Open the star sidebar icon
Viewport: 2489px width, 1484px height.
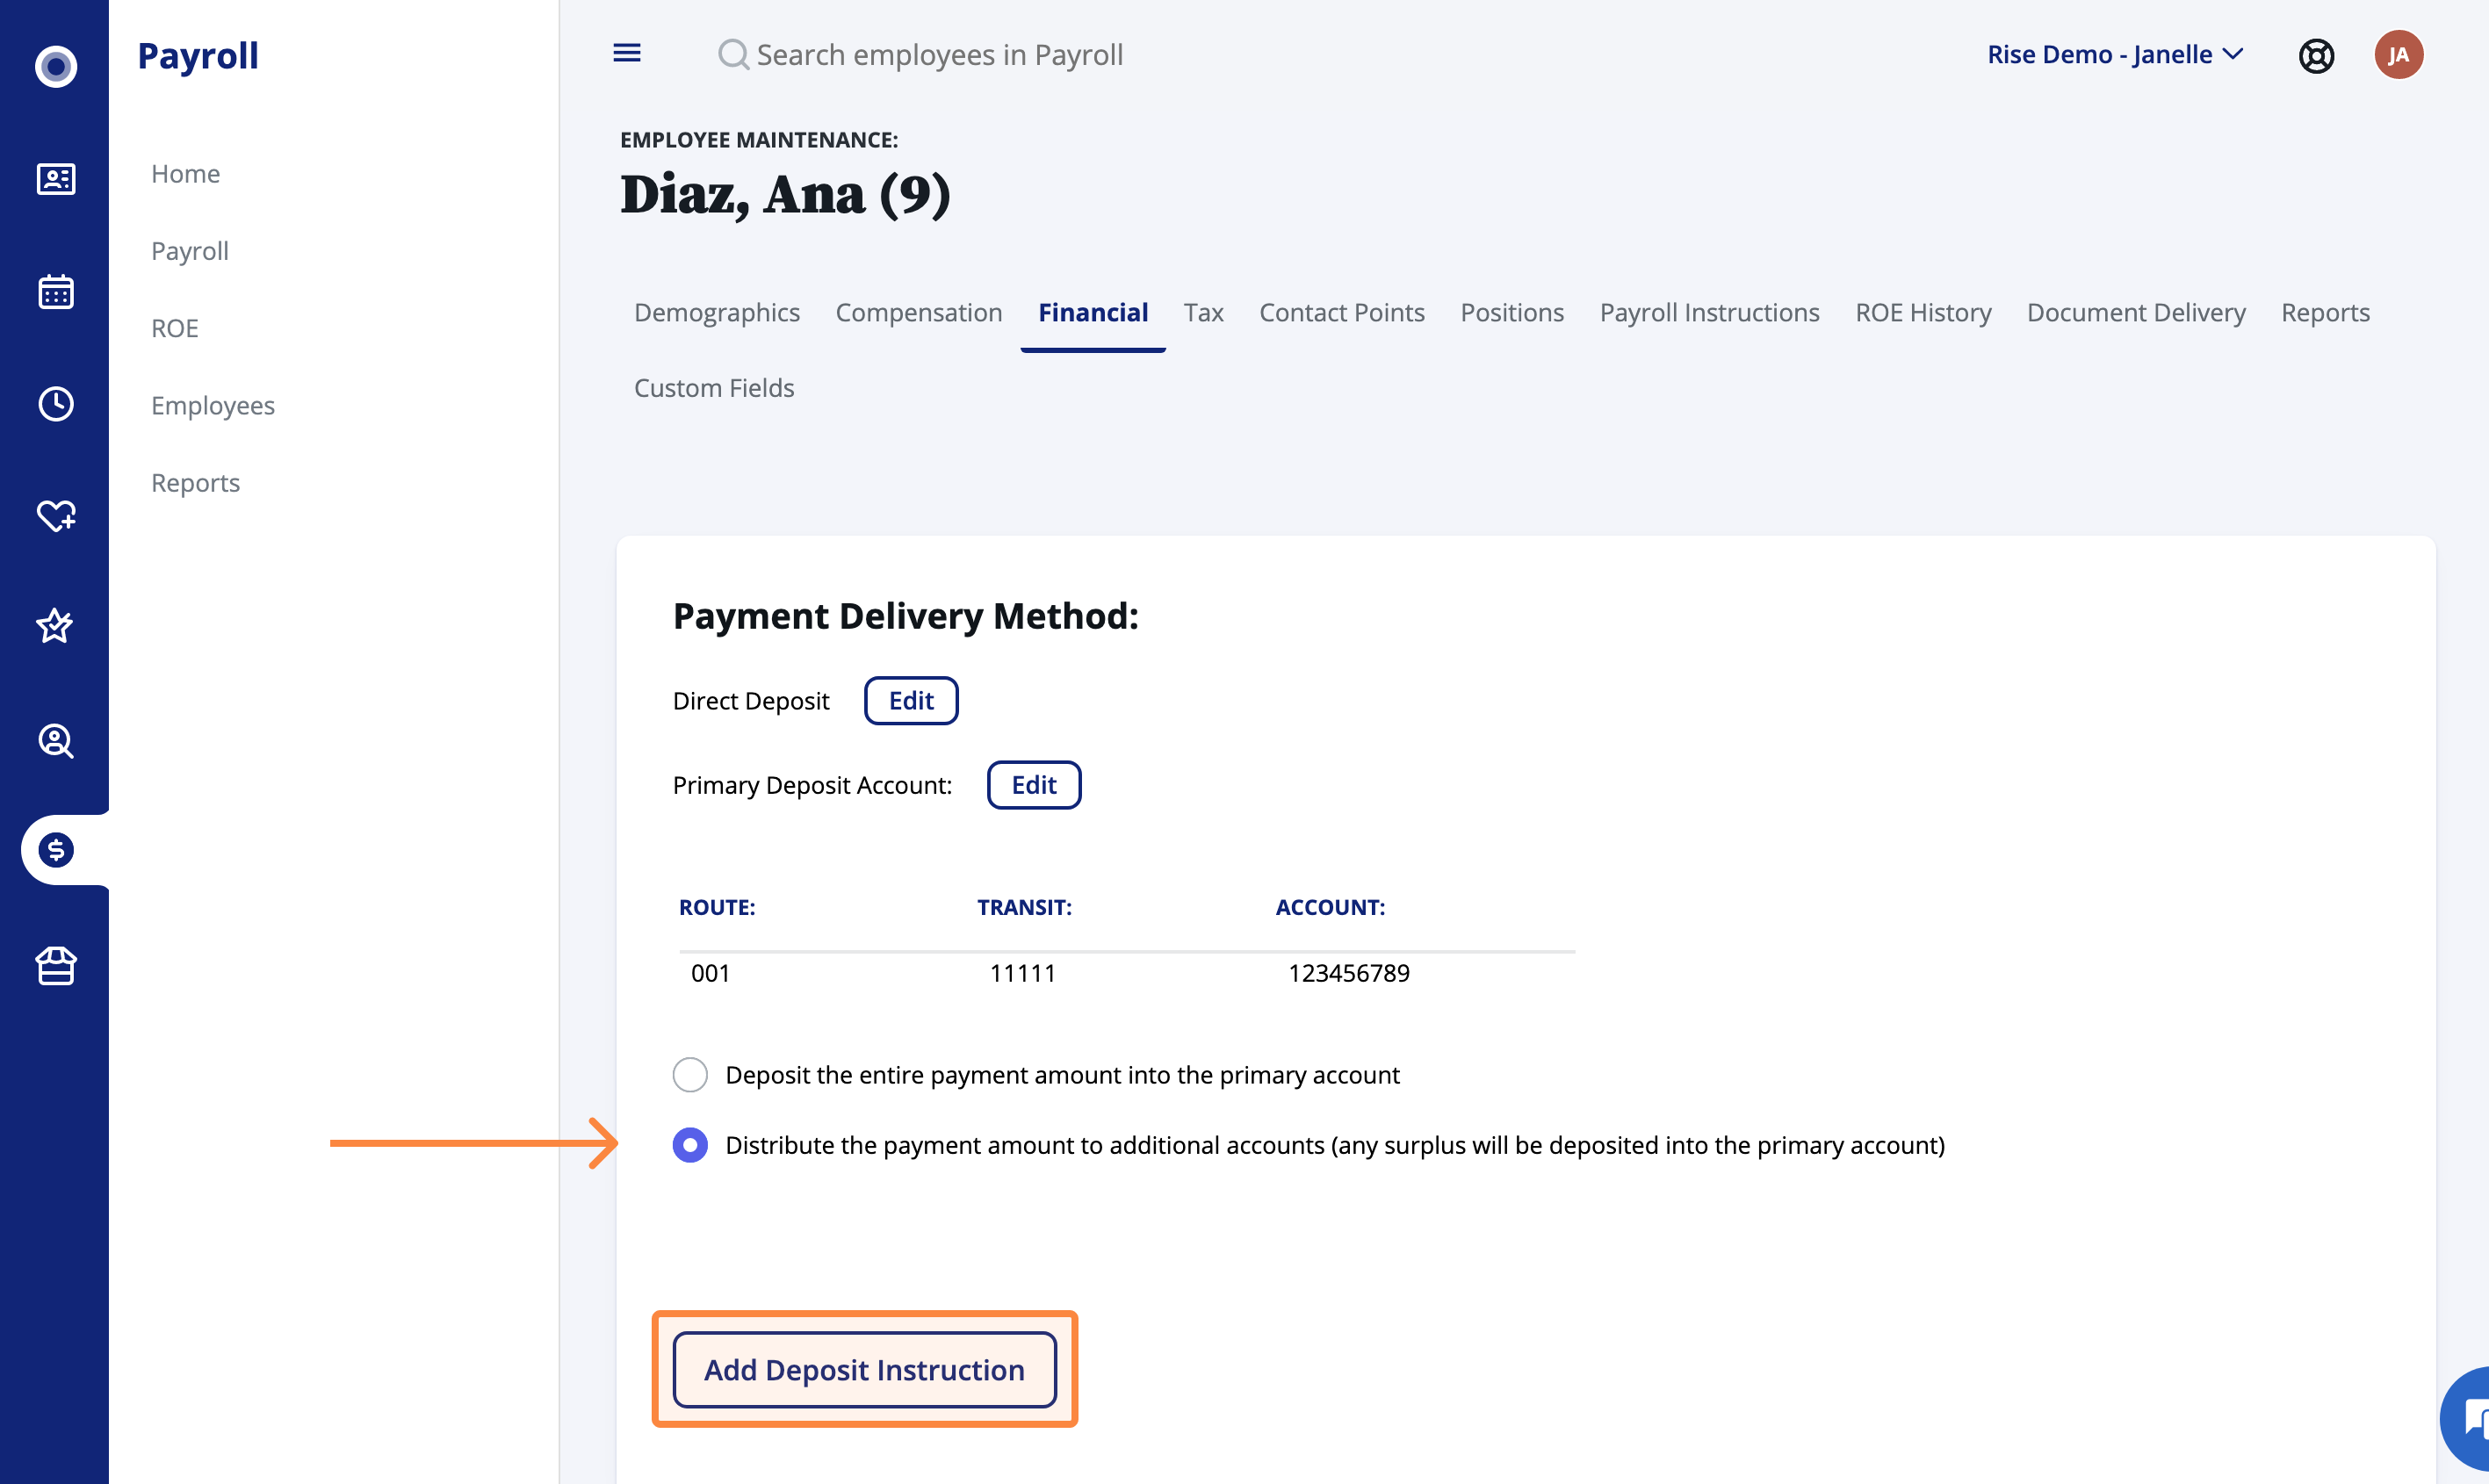55,626
